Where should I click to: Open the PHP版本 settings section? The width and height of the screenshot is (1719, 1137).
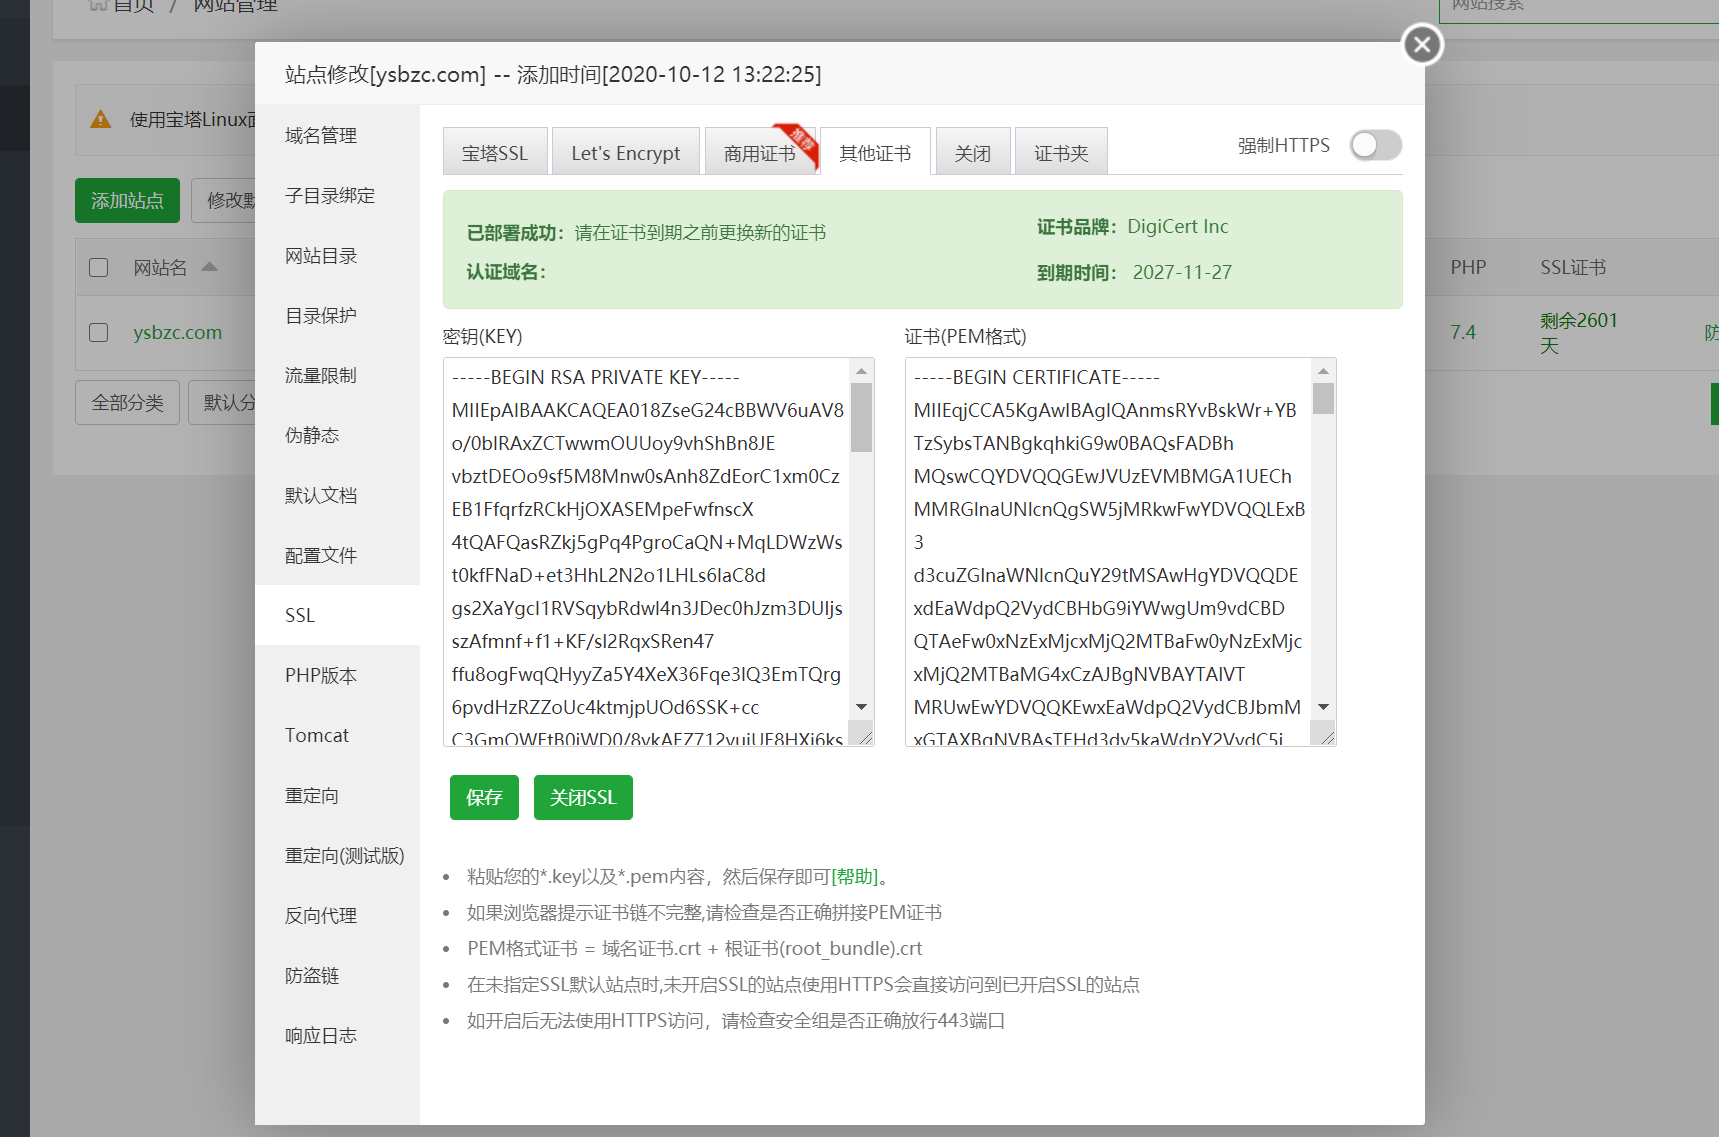321,675
